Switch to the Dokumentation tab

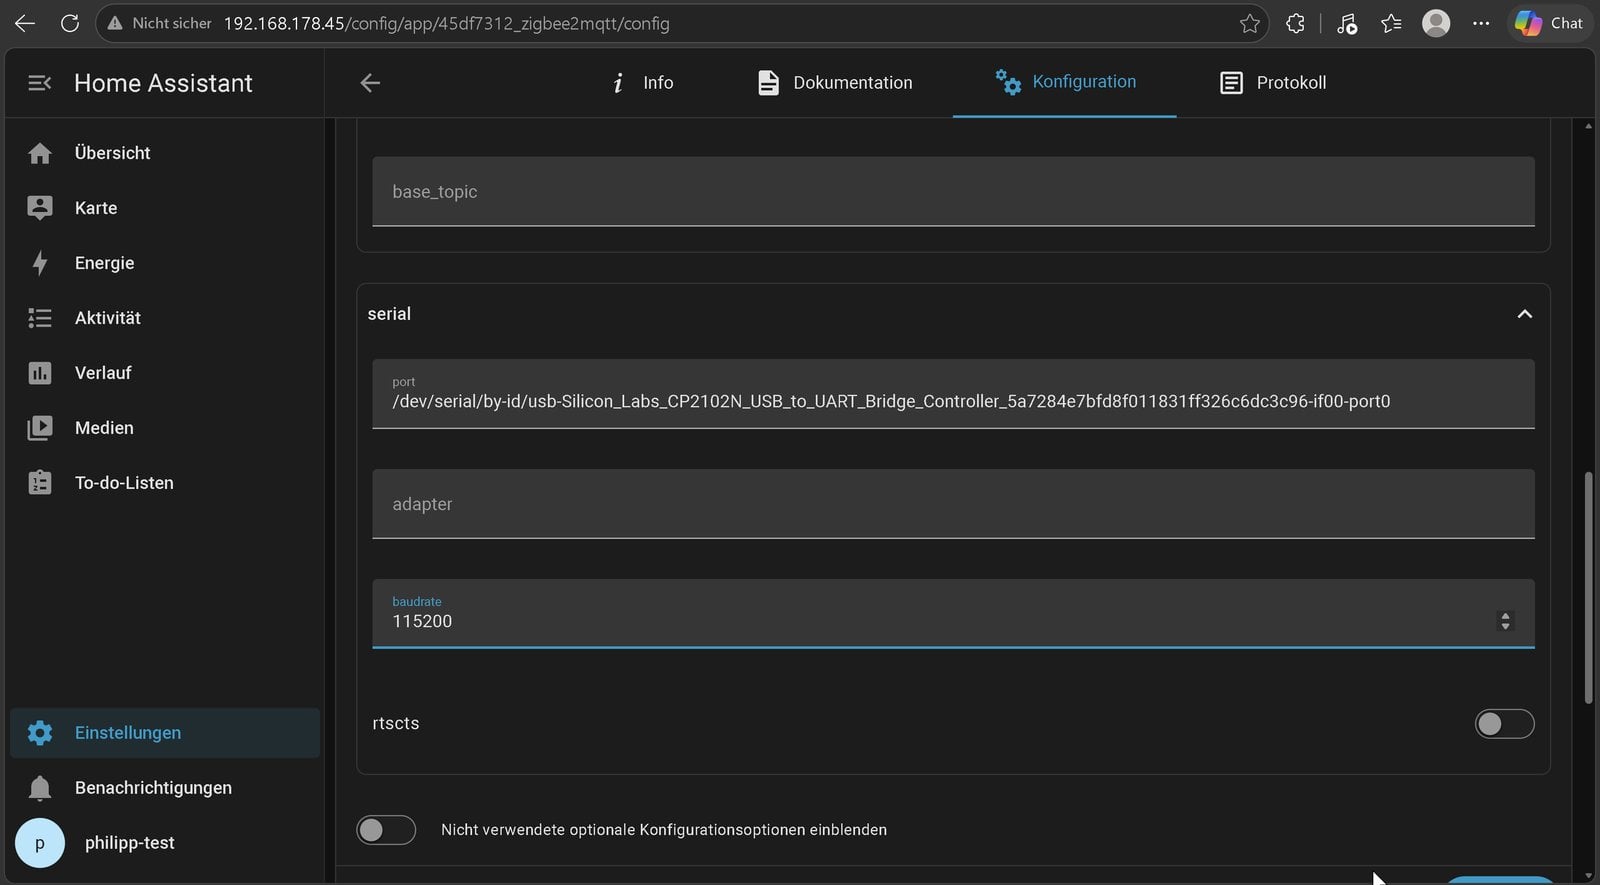(834, 83)
